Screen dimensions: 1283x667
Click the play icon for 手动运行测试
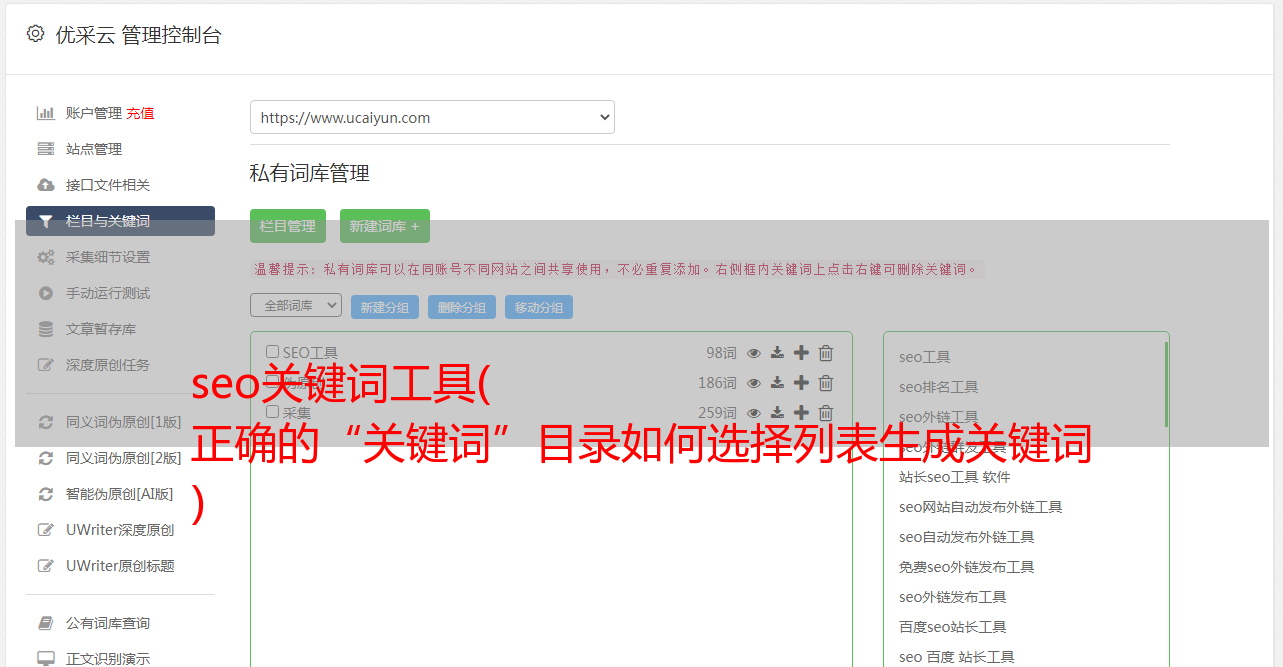45,293
